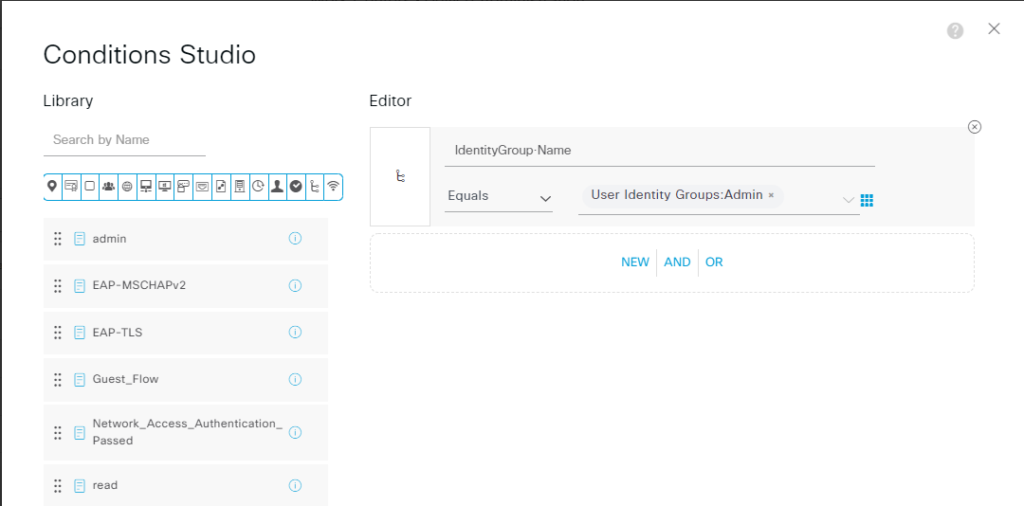Viewport: 1024px width, 506px height.
Task: Show info for admin condition
Action: point(295,239)
